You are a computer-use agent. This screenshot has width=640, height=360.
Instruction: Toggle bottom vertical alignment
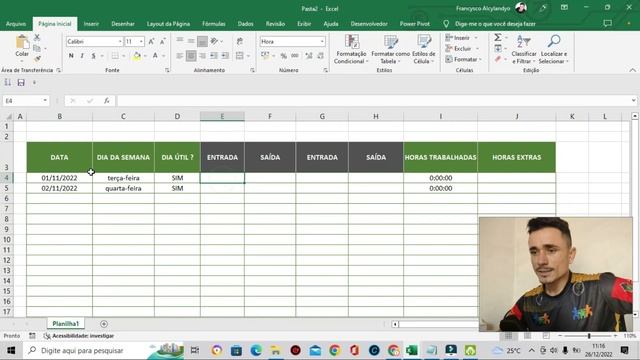202,41
